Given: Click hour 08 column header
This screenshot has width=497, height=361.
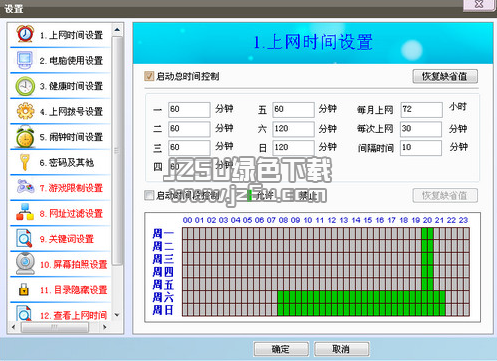Looking at the screenshot, I should point(283,220).
